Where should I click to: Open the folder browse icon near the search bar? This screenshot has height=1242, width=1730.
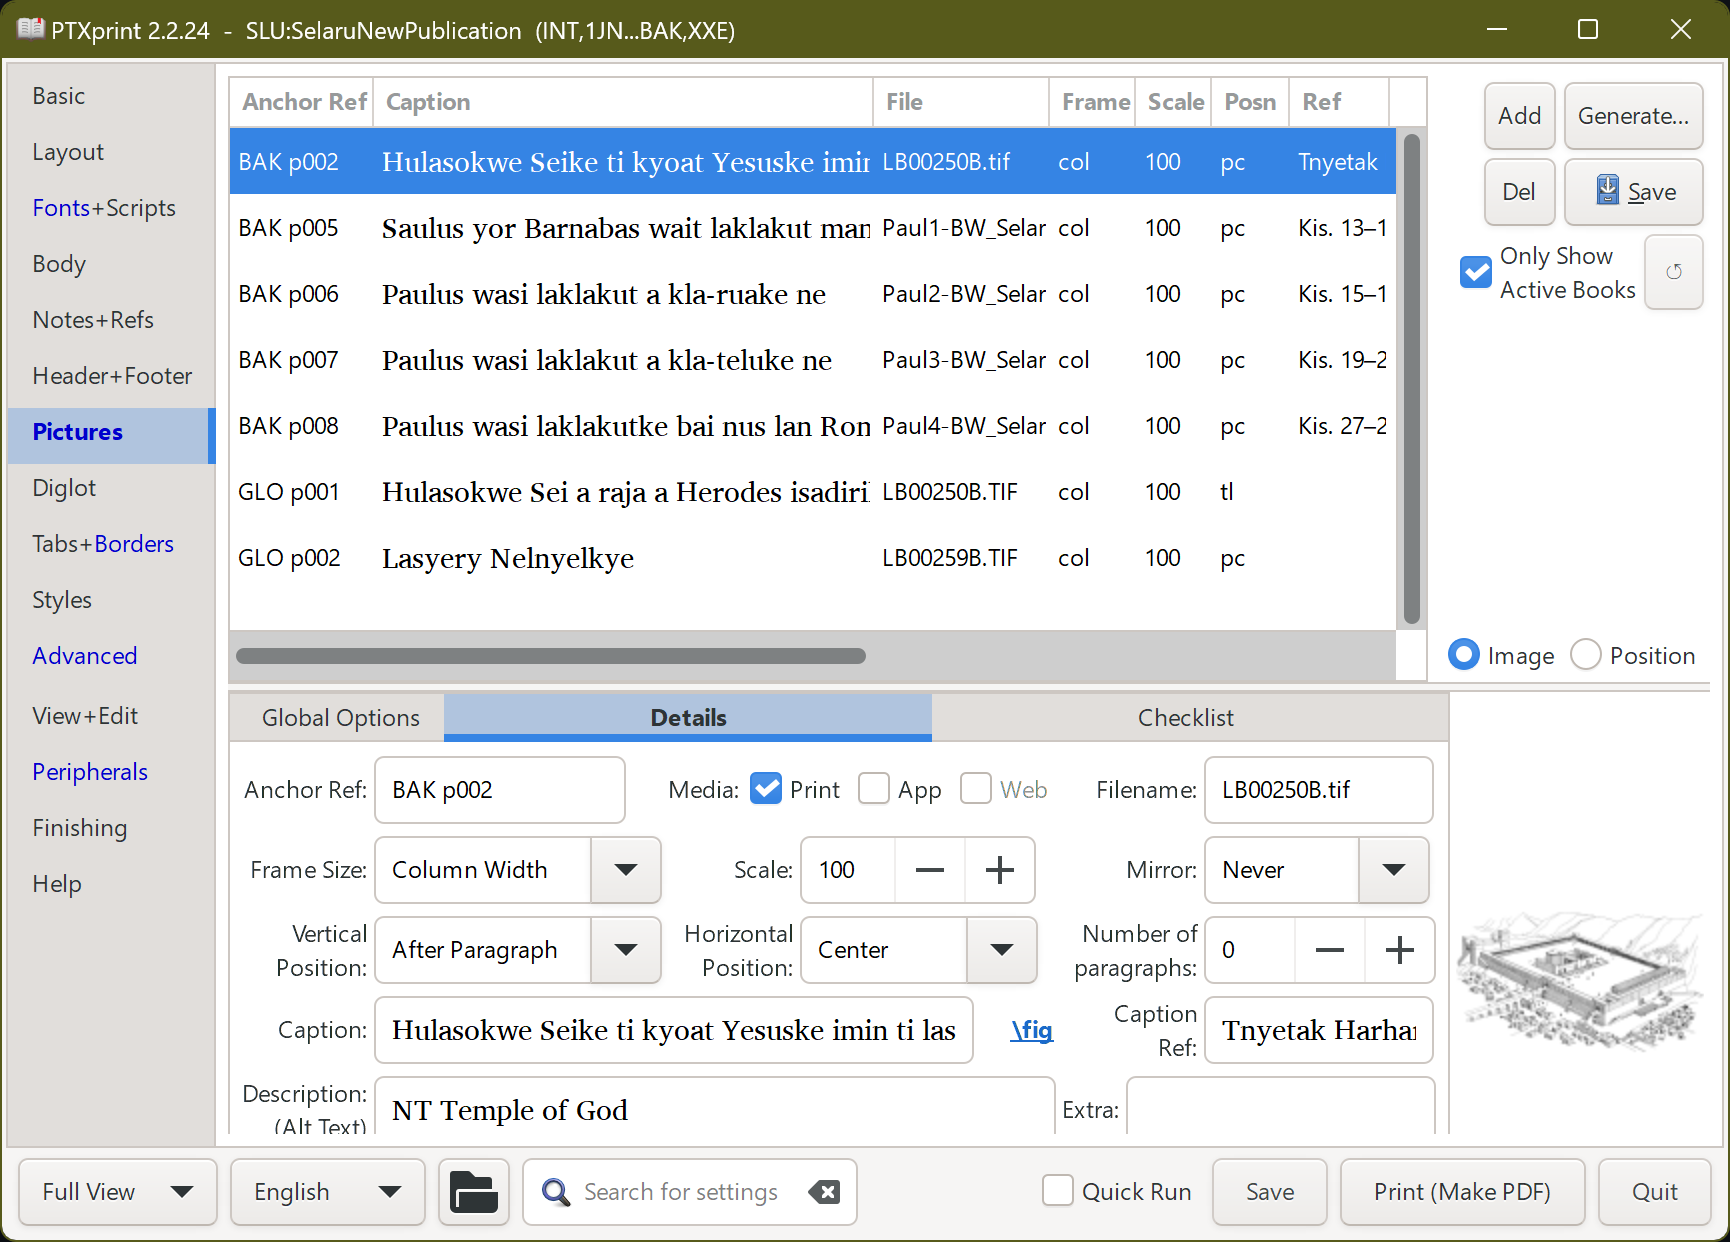[473, 1191]
